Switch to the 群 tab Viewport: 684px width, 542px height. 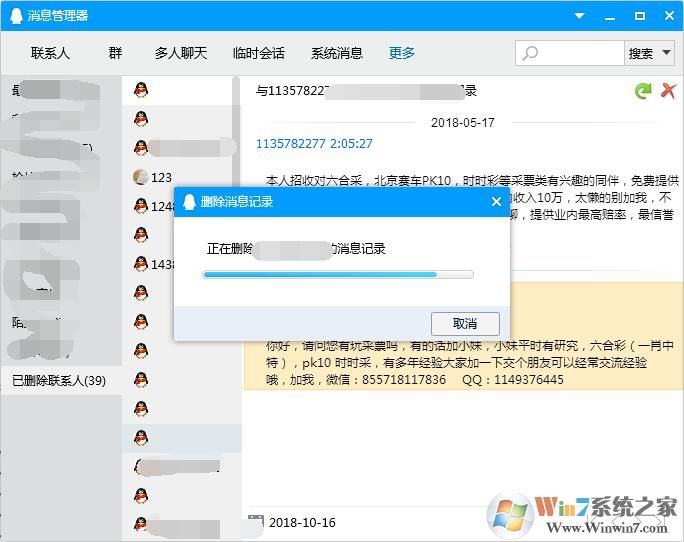tap(115, 53)
